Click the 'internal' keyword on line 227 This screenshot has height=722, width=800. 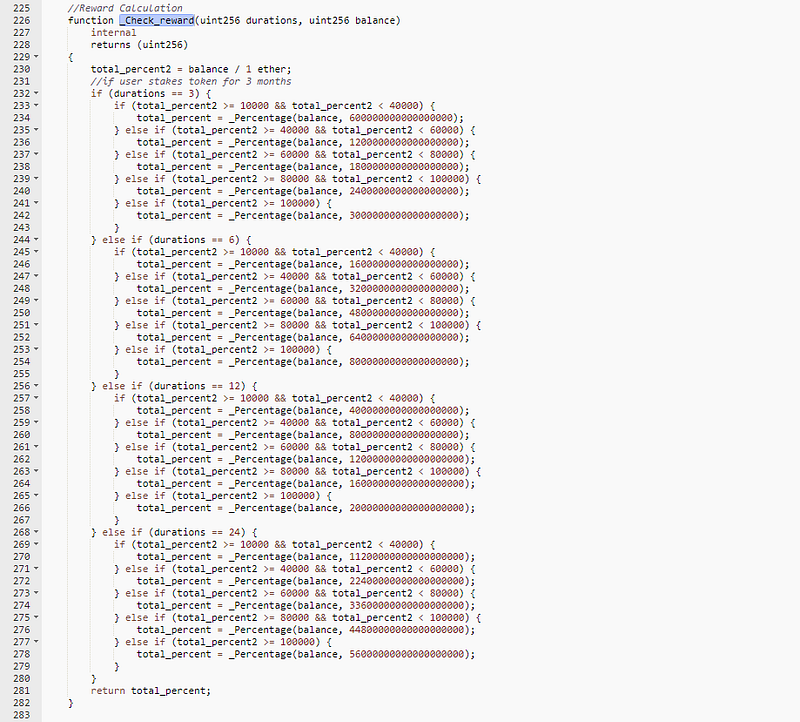113,33
